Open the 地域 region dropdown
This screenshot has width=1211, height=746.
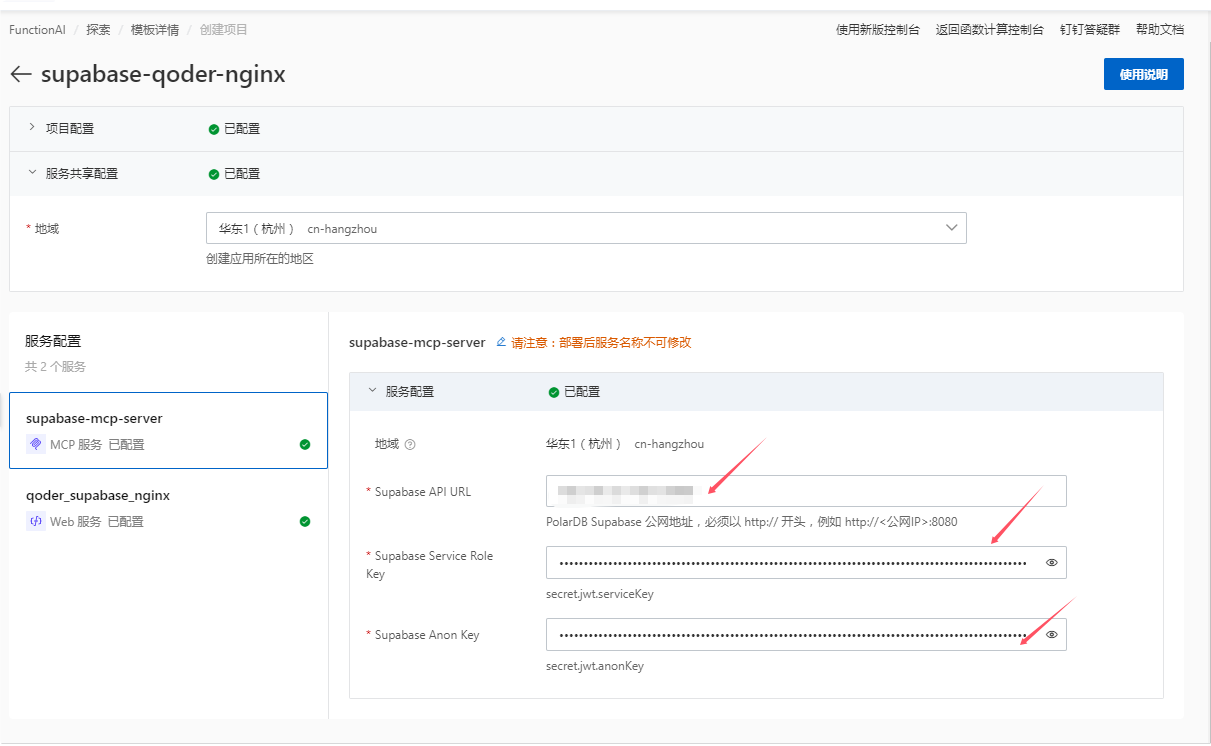[x=586, y=228]
